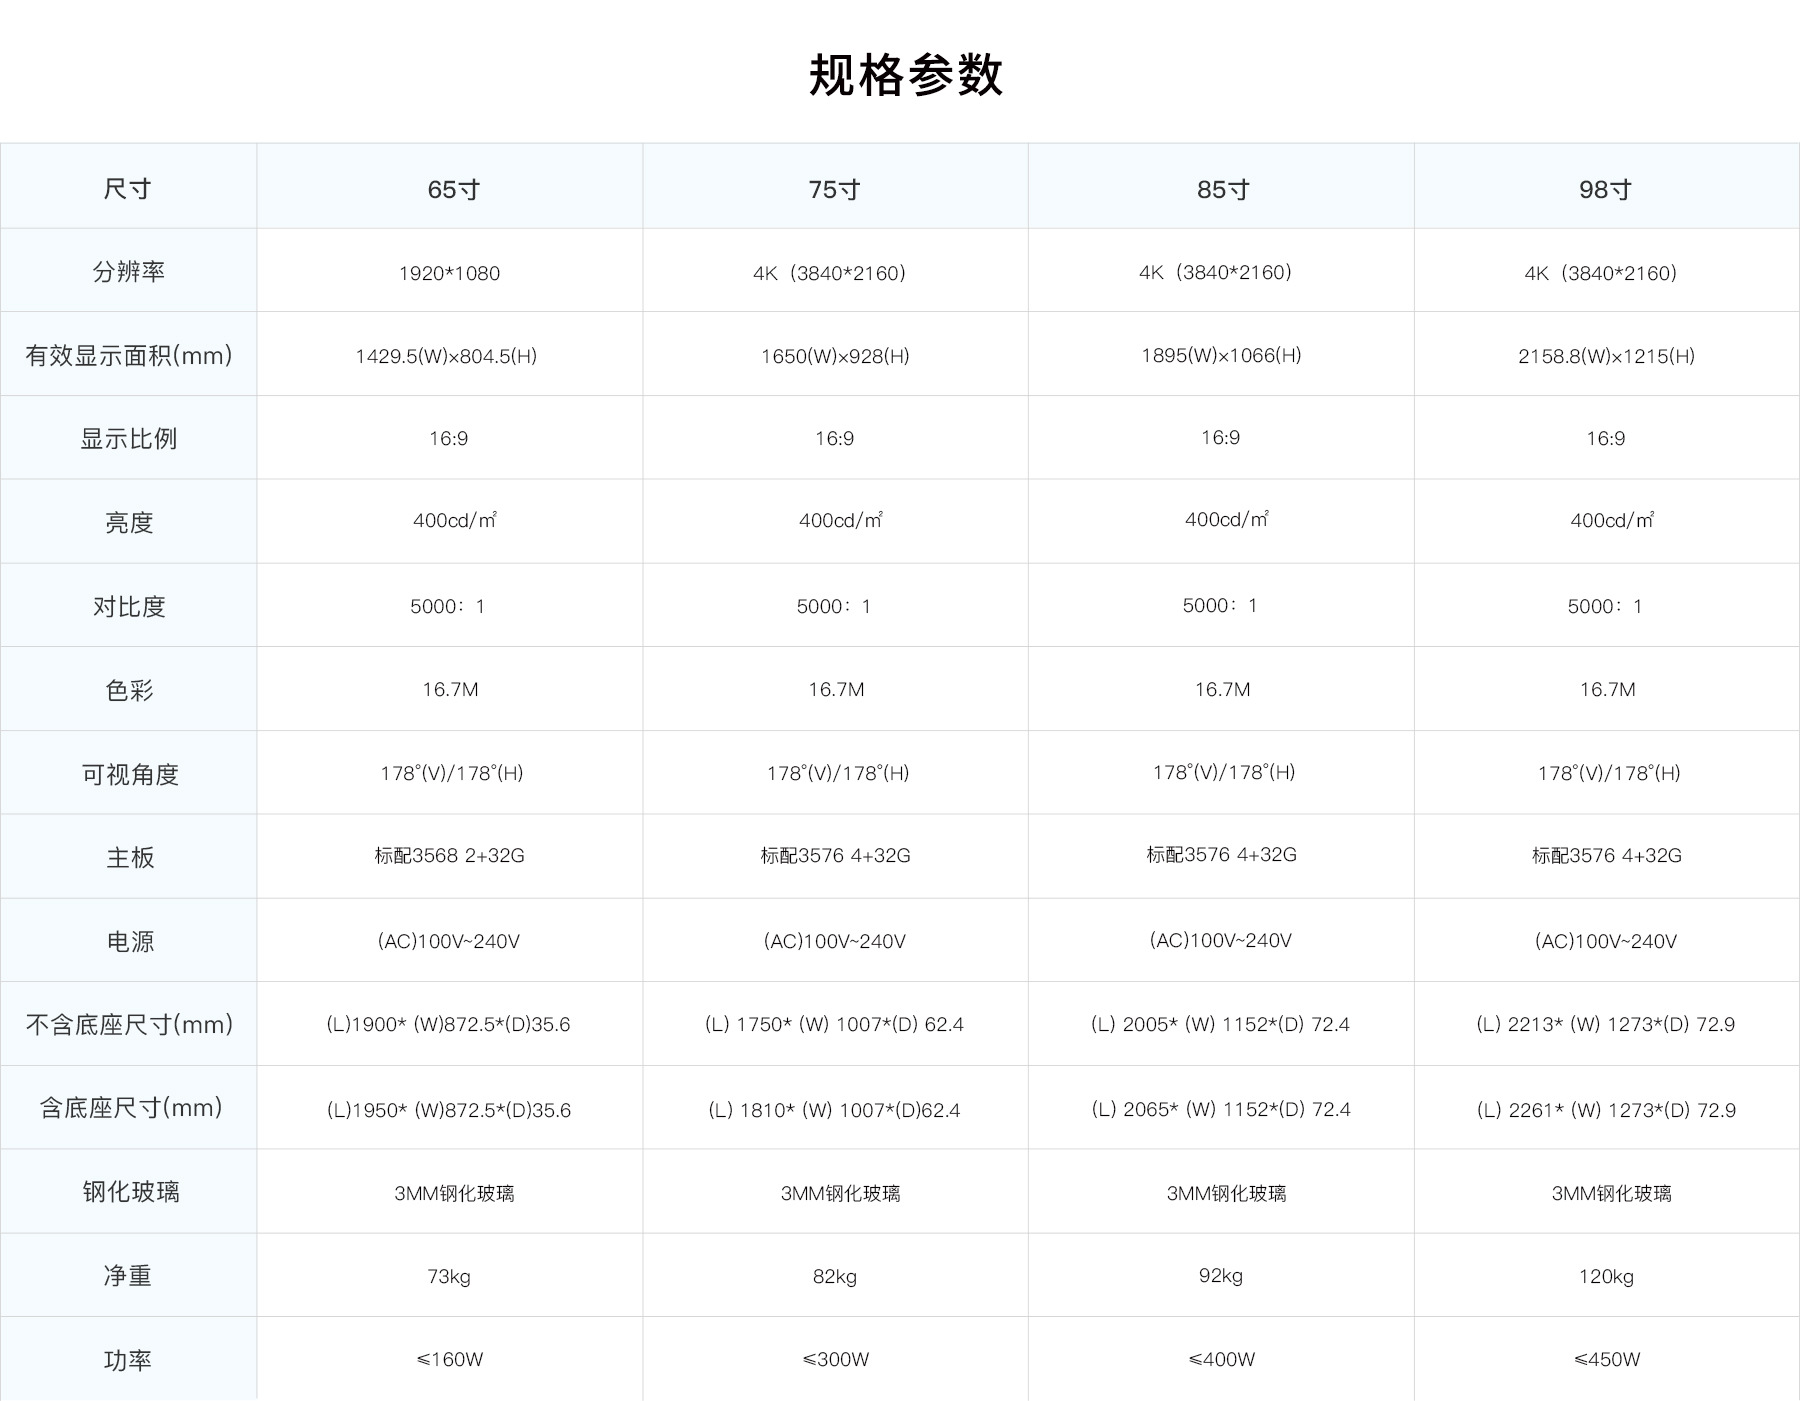Viewport: 1800px width, 1401px height.
Task: Click the 亮度 row label
Action: coord(128,523)
